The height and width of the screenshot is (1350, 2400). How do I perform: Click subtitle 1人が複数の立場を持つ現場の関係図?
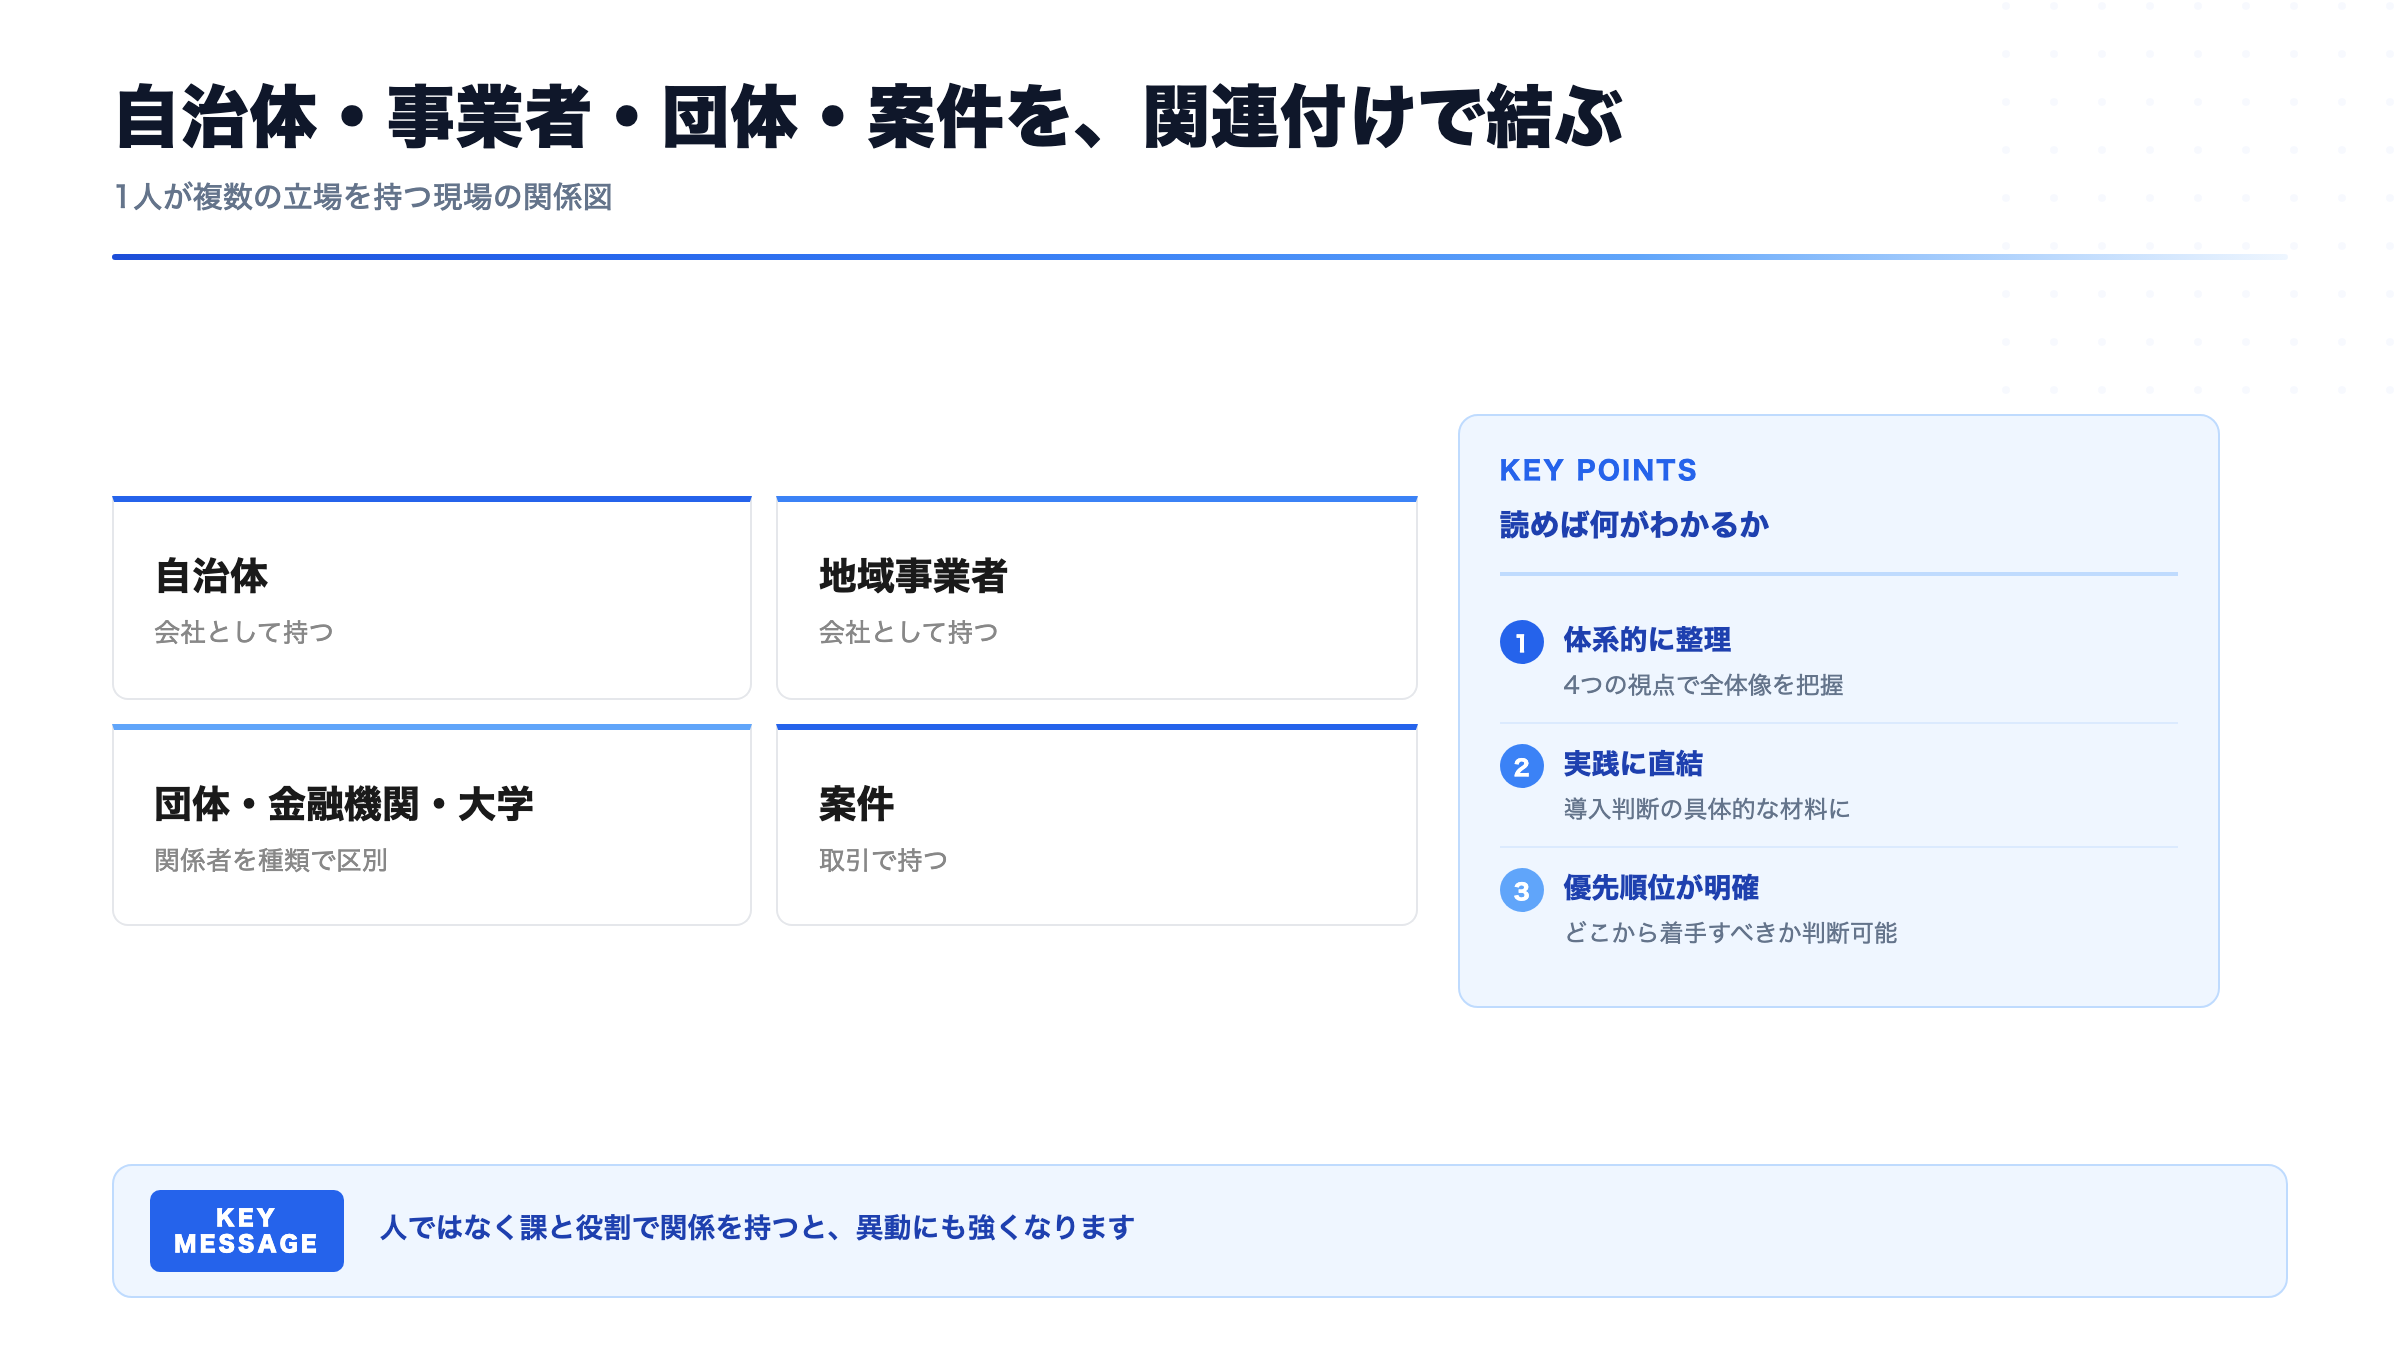(x=363, y=197)
